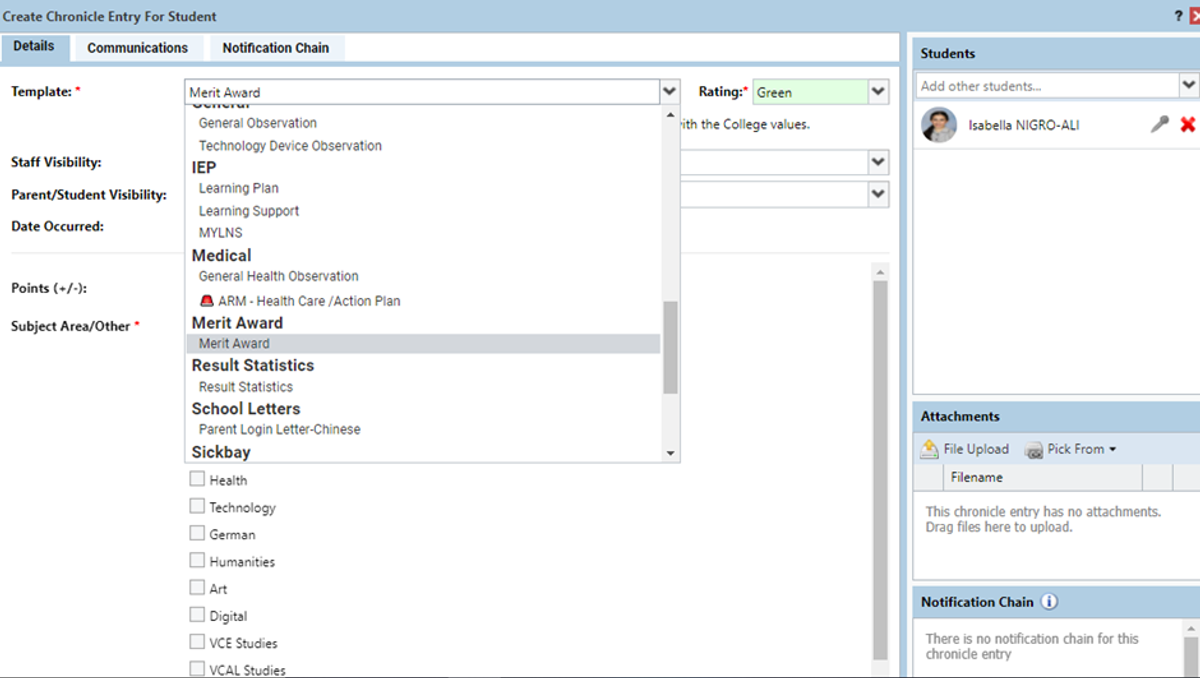The width and height of the screenshot is (1200, 678).
Task: Collapse the Template dropdown arrow
Action: point(669,92)
